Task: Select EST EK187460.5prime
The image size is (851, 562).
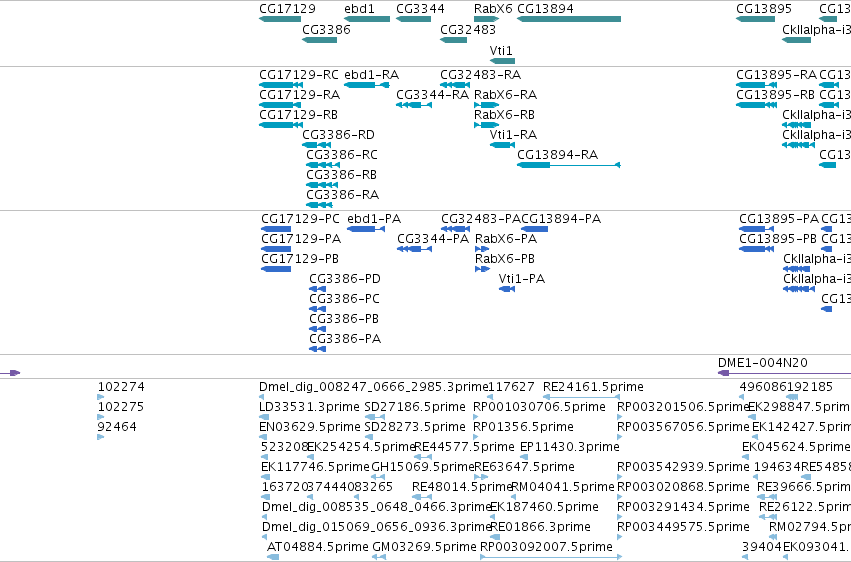Action: (x=544, y=507)
